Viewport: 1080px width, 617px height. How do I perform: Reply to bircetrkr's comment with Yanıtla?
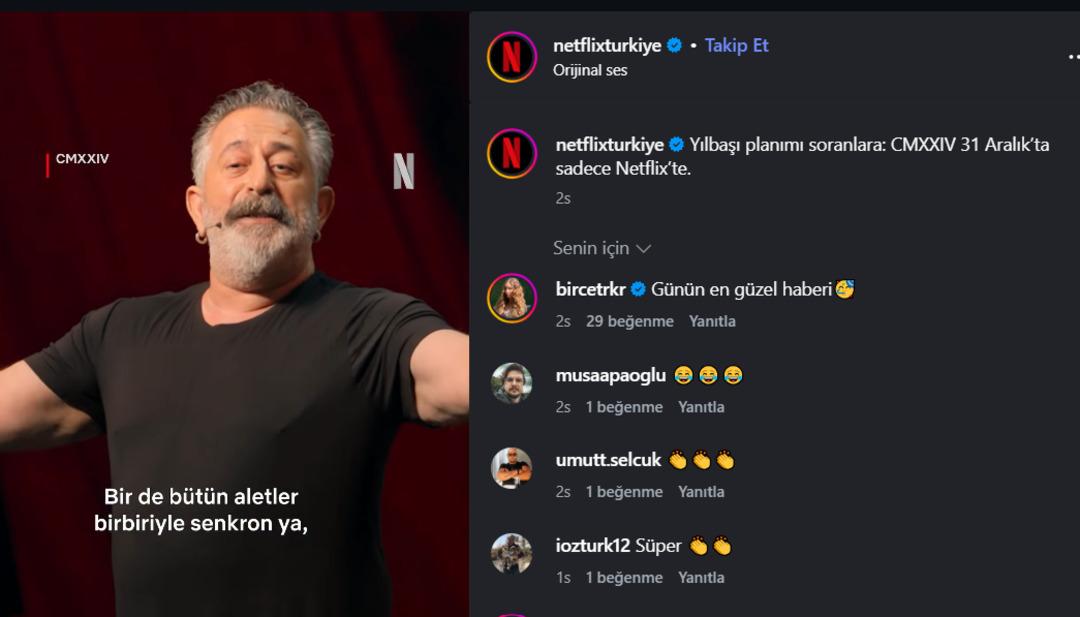713,320
